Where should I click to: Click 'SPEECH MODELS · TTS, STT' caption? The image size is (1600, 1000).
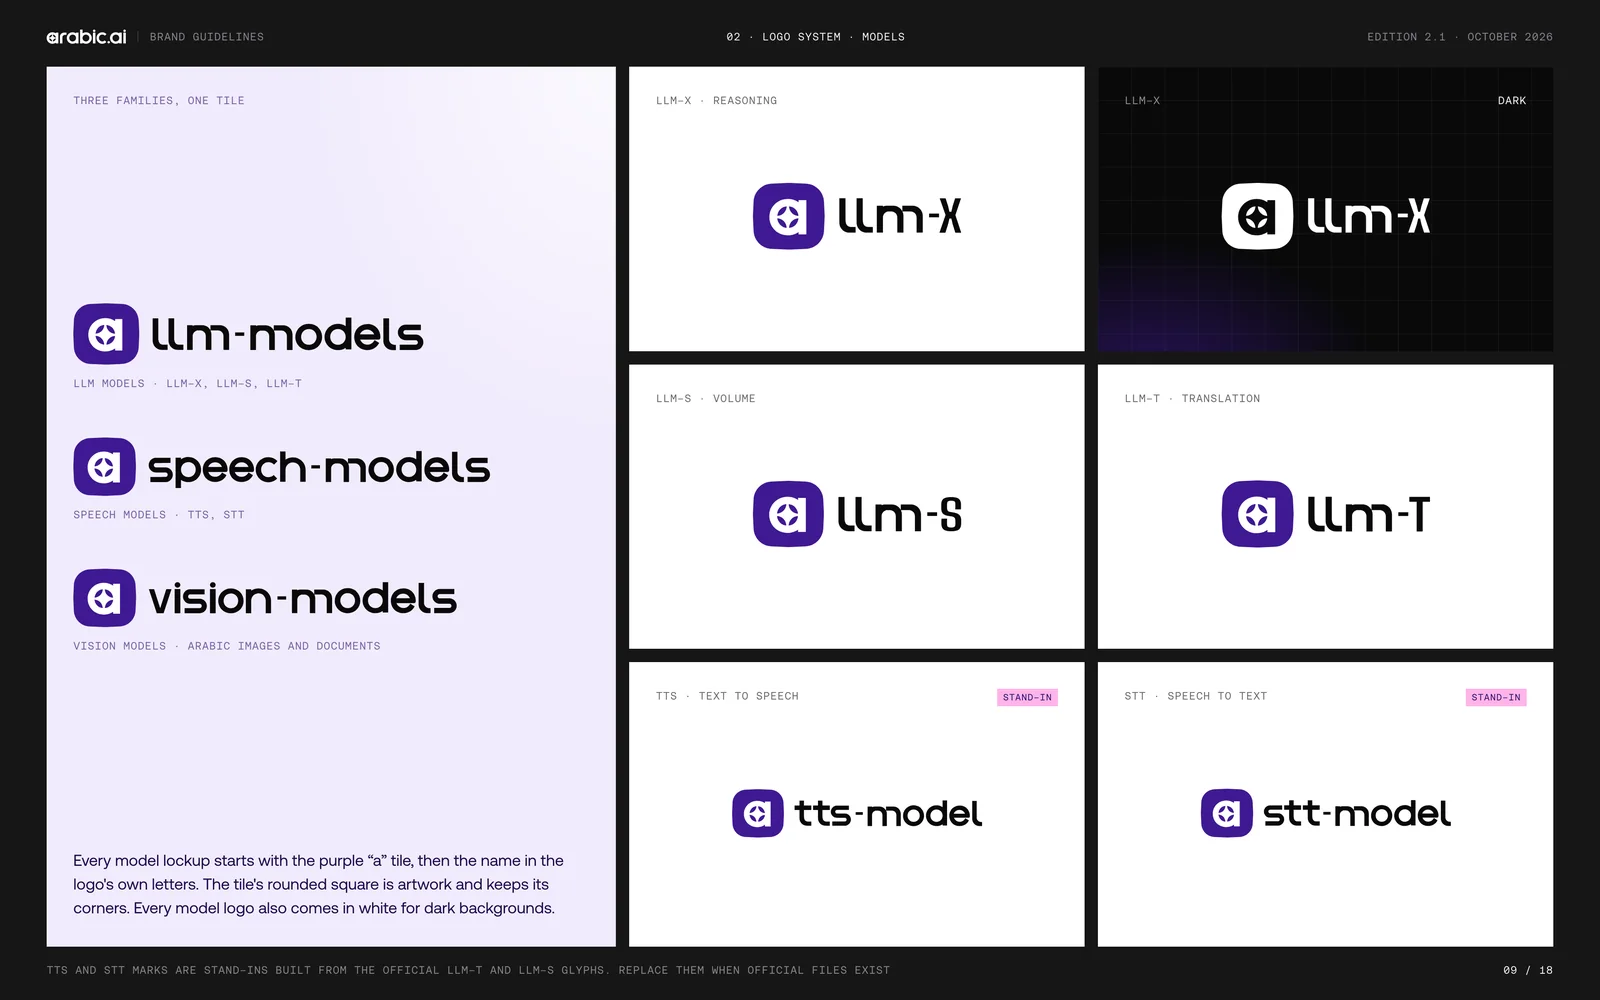pyautogui.click(x=159, y=515)
